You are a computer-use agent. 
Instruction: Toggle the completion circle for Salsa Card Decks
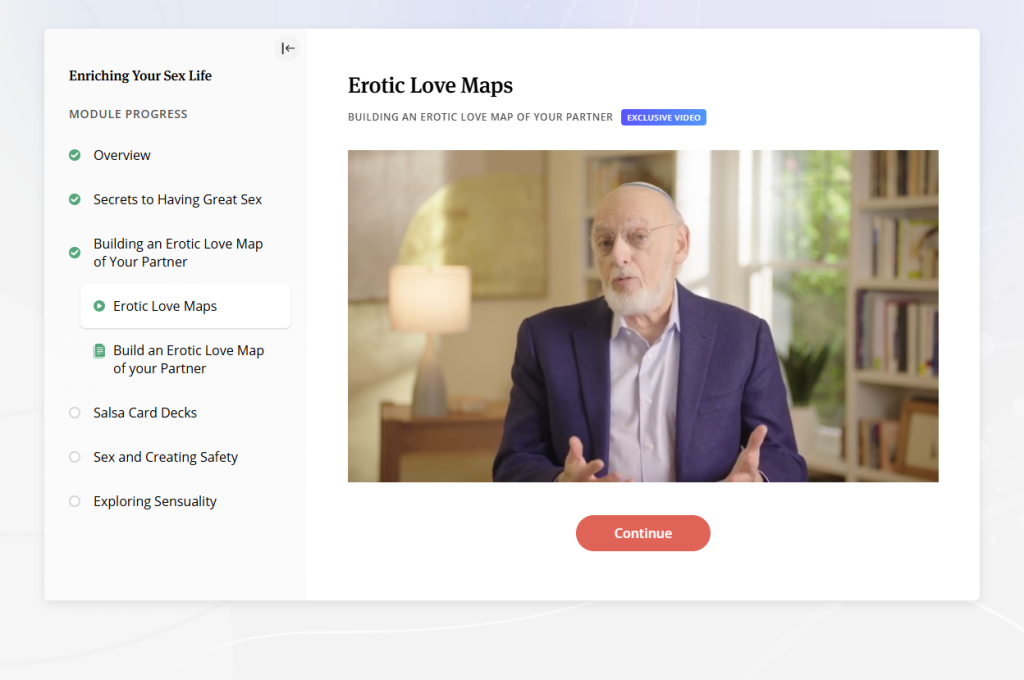tap(74, 412)
